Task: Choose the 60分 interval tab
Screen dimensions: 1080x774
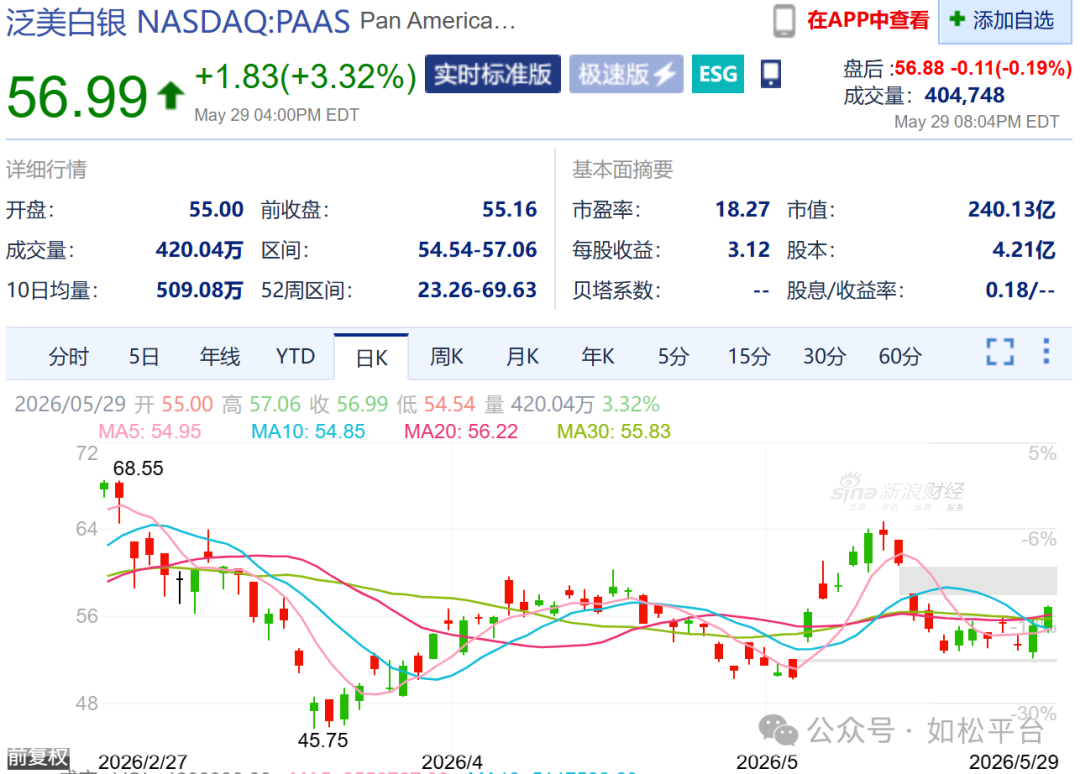Action: tap(900, 357)
